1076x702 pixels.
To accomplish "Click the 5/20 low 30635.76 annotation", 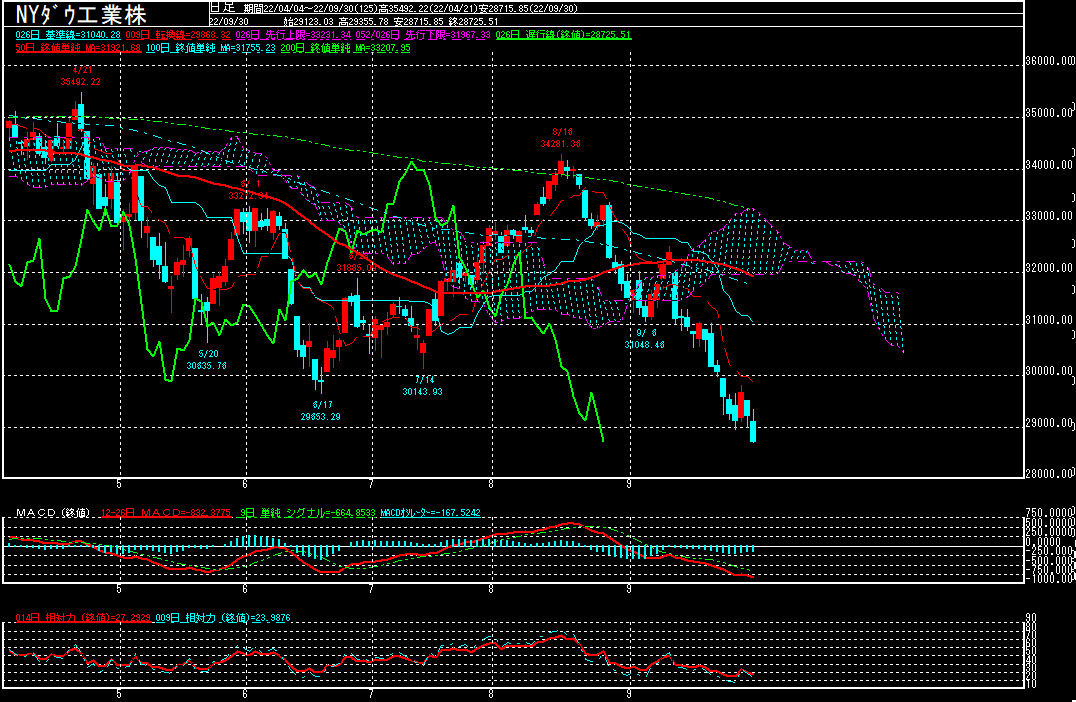I will (207, 360).
